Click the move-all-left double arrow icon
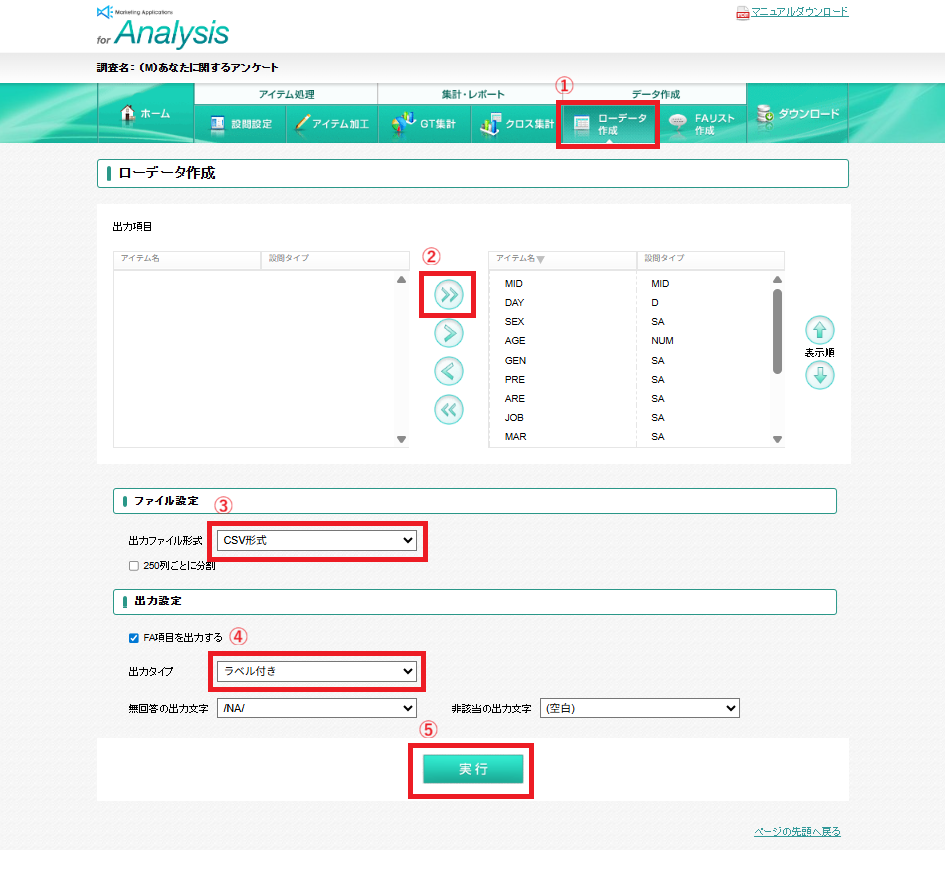 tap(448, 409)
